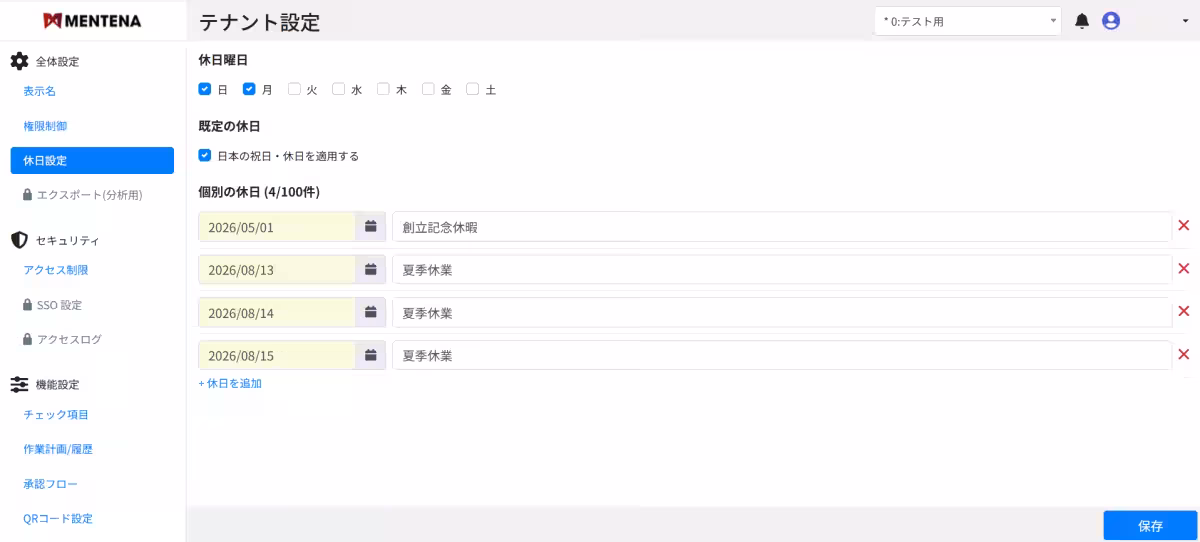1200x542 pixels.
Task: Click the + 休日を追加 link
Action: click(x=230, y=383)
